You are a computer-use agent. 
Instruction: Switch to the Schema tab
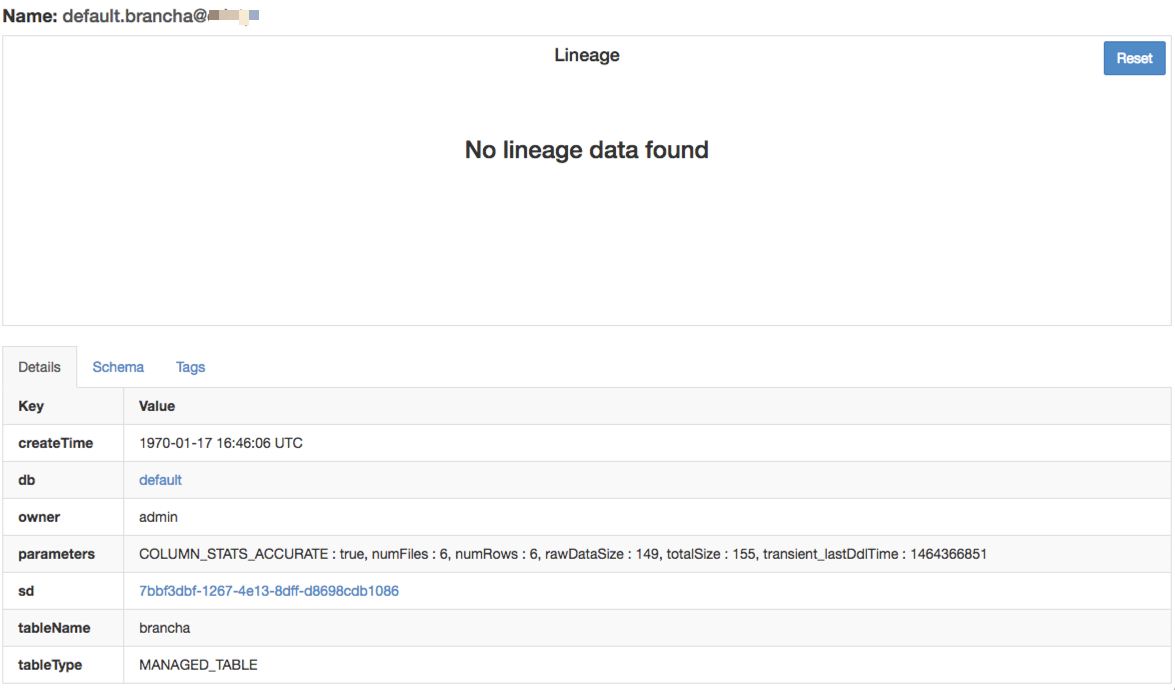[118, 367]
